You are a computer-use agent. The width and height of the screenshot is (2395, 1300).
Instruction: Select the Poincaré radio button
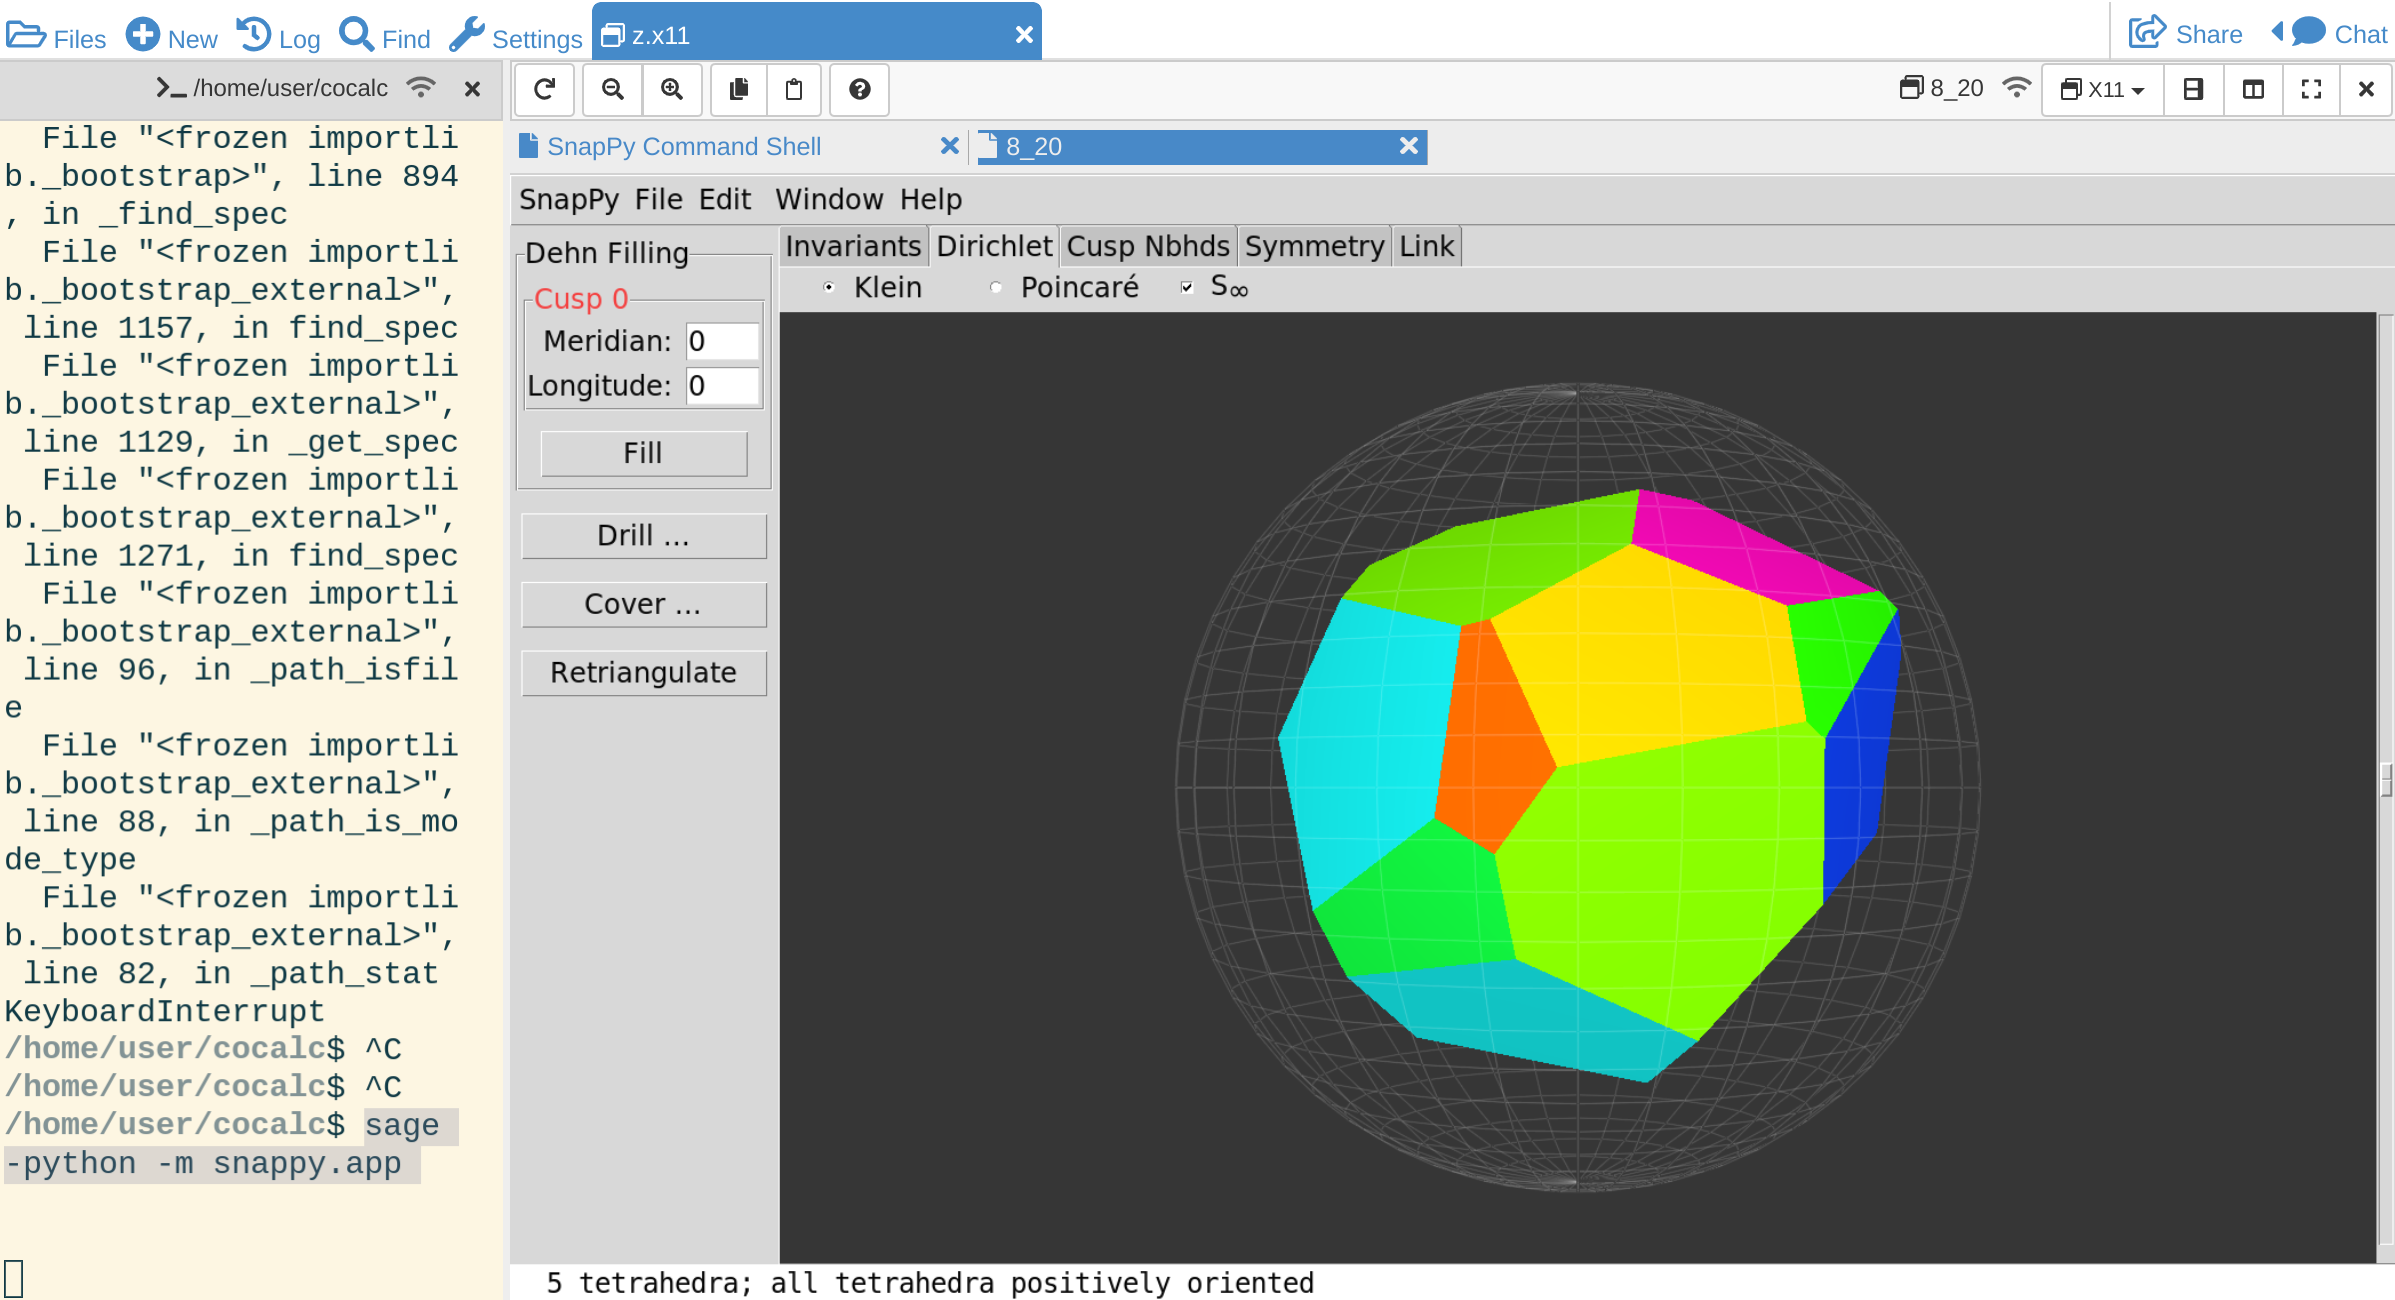tap(996, 288)
